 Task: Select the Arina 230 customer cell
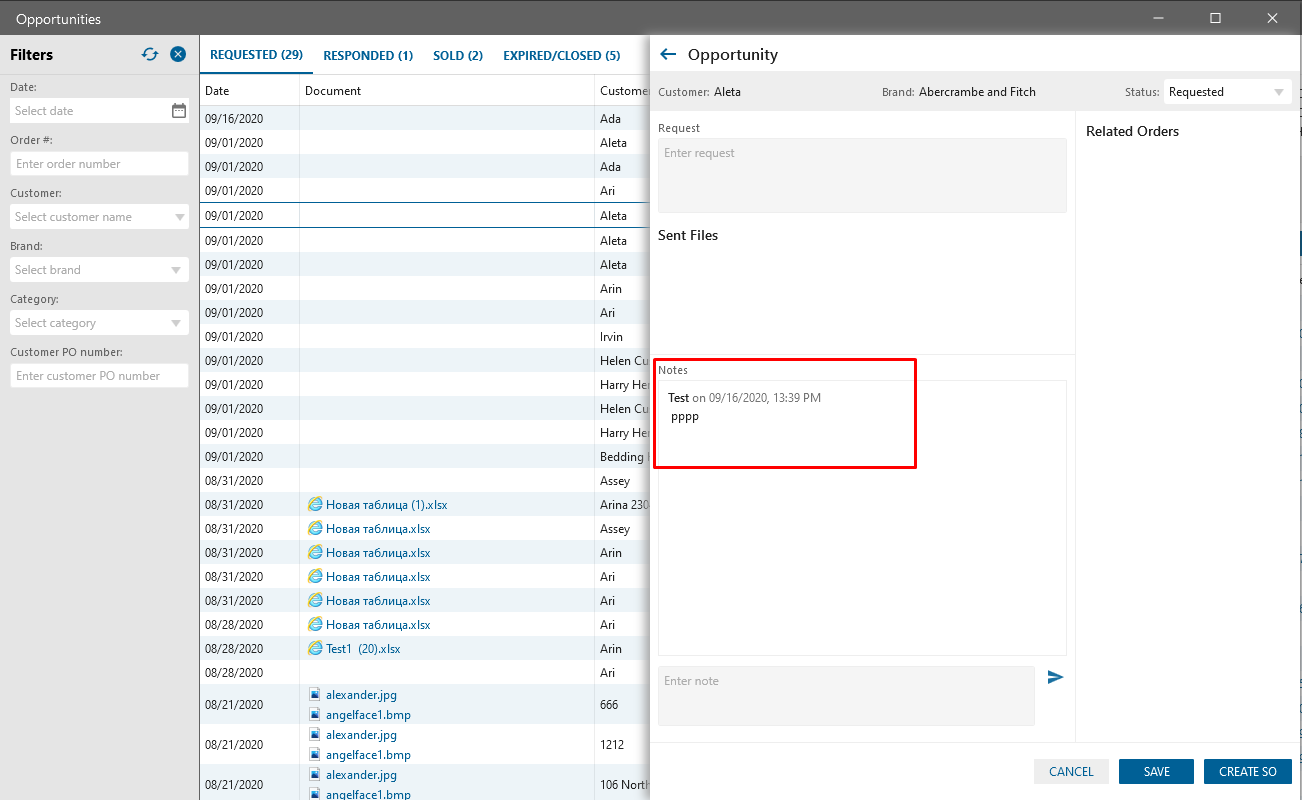pyautogui.click(x=624, y=505)
